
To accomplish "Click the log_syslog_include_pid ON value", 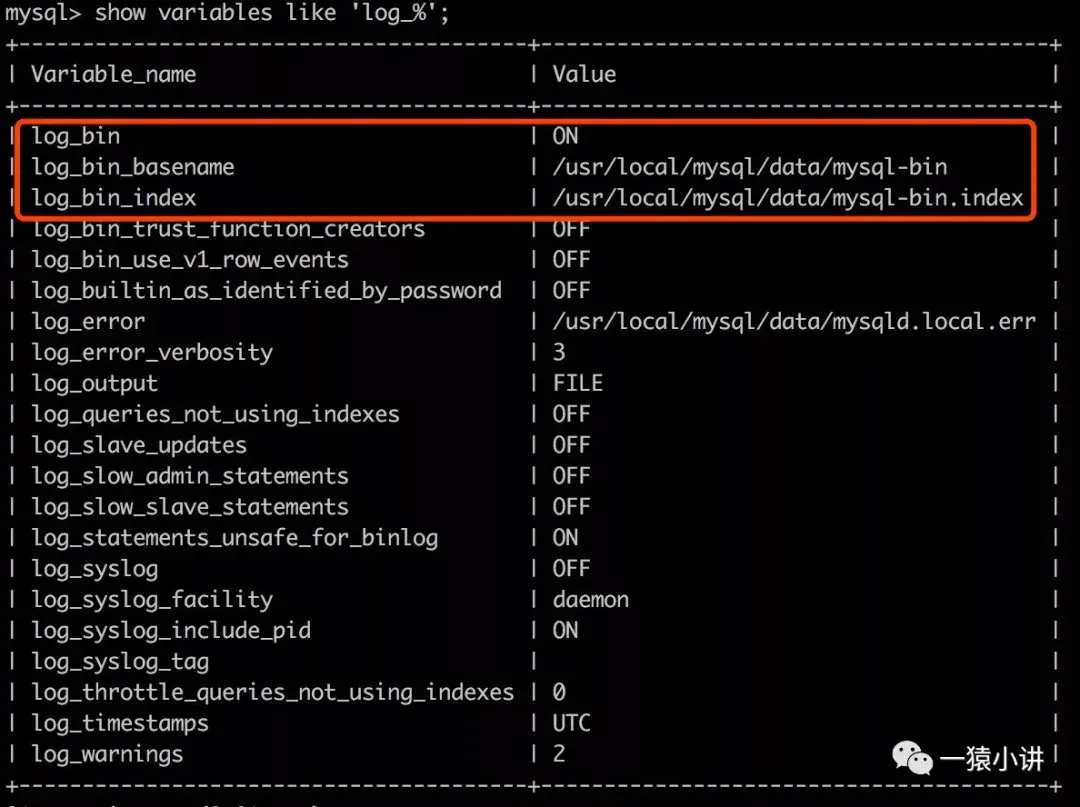I will click(565, 630).
